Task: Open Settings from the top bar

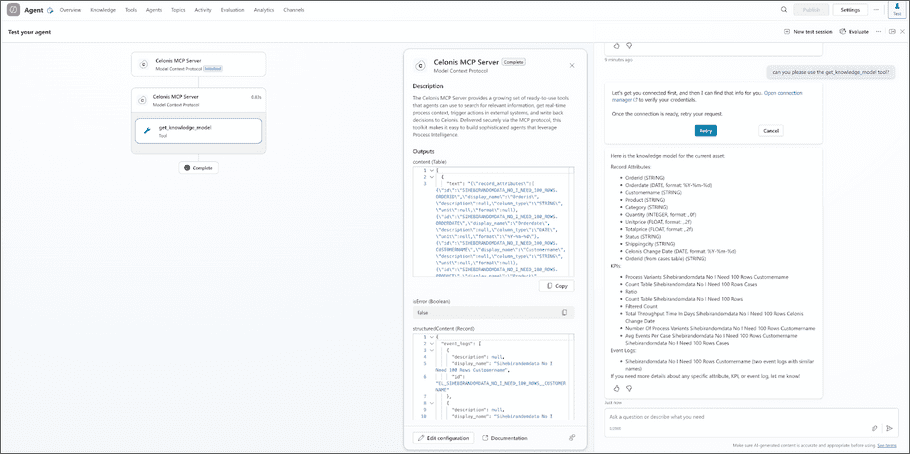Action: tap(850, 10)
